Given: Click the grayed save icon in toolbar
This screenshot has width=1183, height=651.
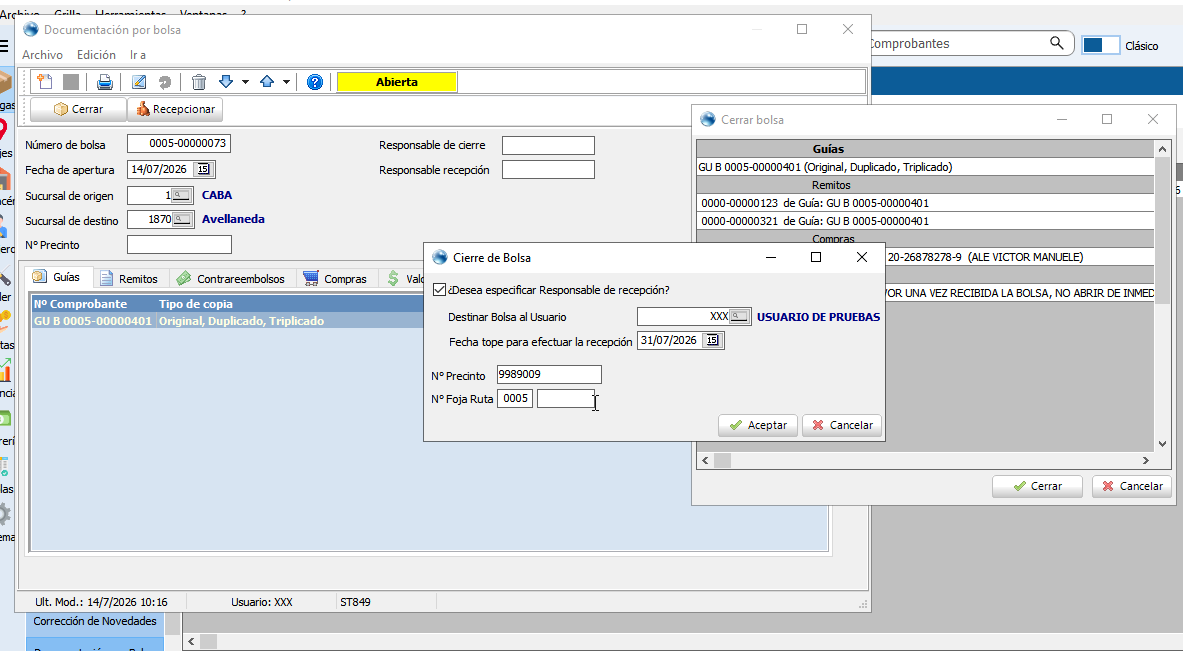Looking at the screenshot, I should (71, 81).
